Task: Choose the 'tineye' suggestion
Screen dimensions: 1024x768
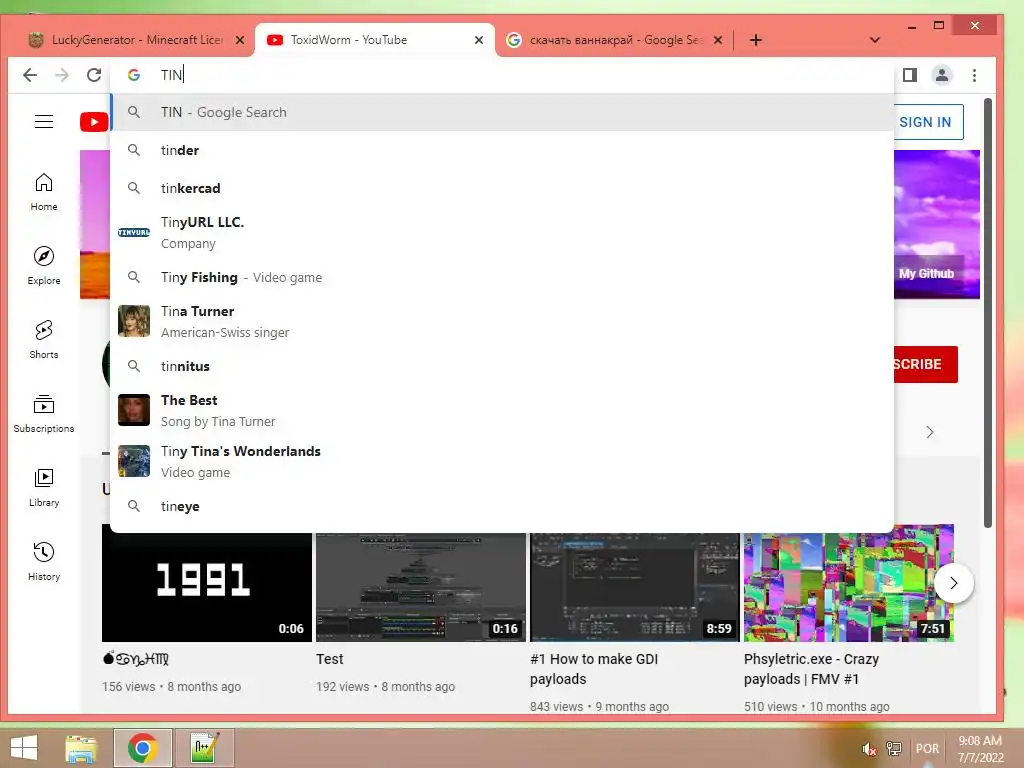Action: pyautogui.click(x=502, y=506)
